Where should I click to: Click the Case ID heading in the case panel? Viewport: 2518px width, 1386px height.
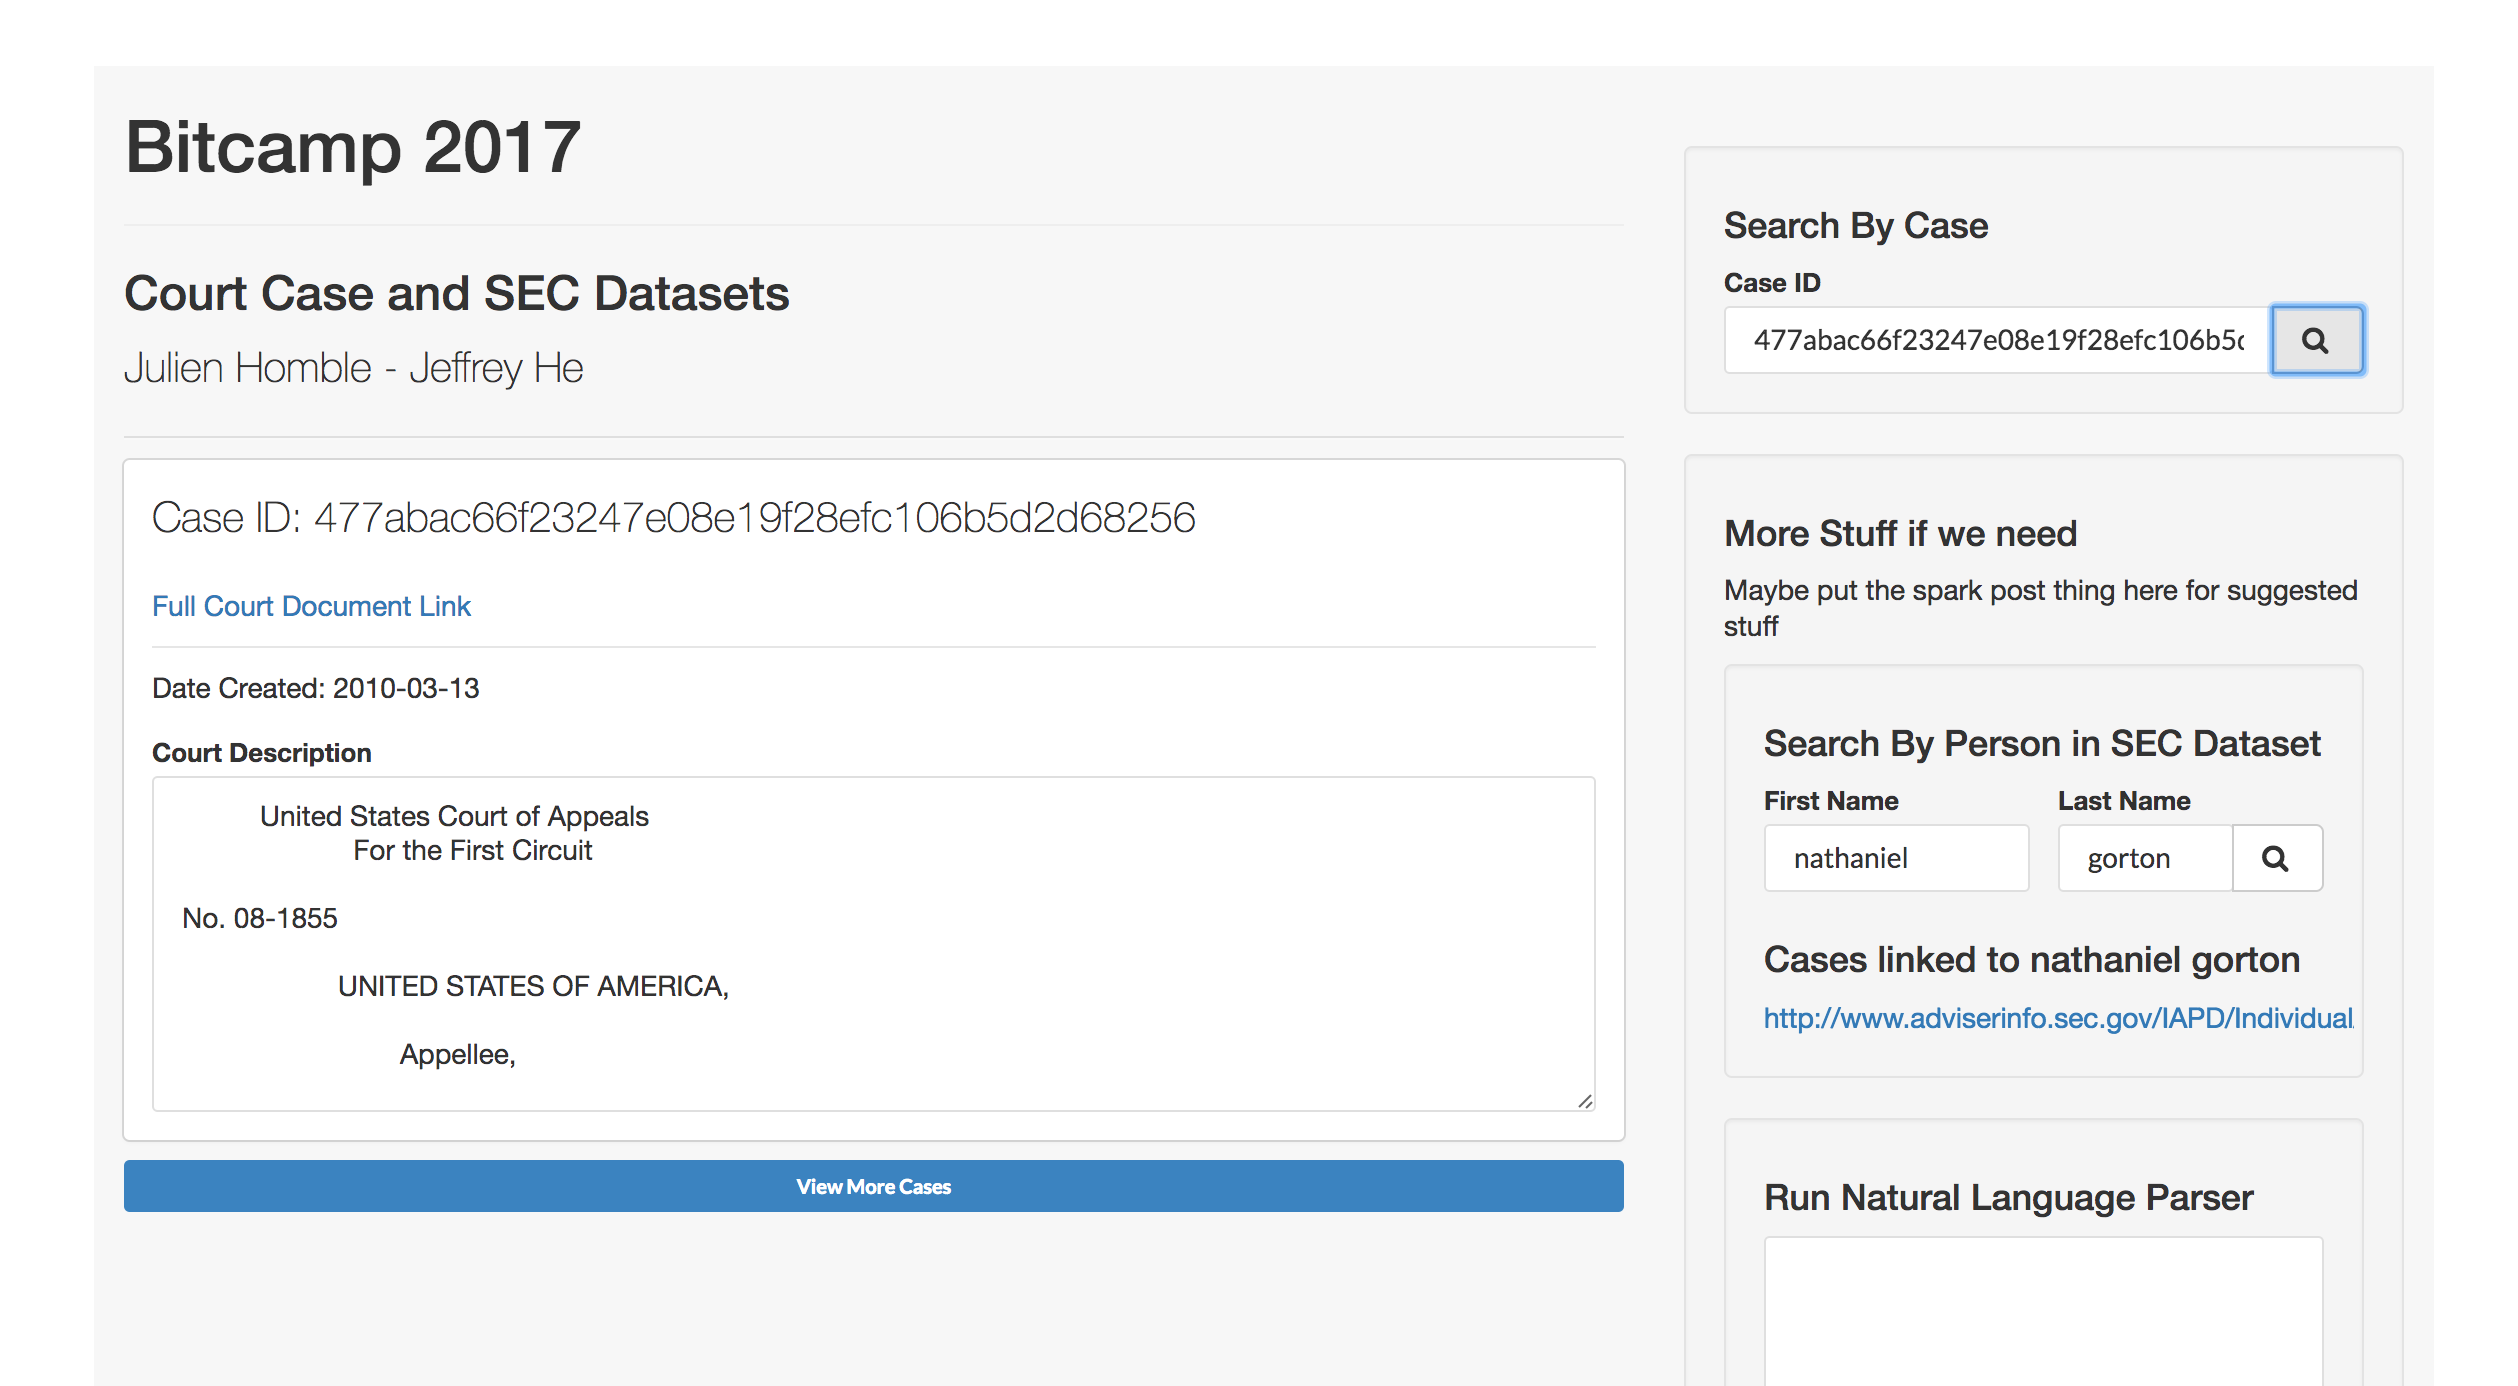pos(673,518)
